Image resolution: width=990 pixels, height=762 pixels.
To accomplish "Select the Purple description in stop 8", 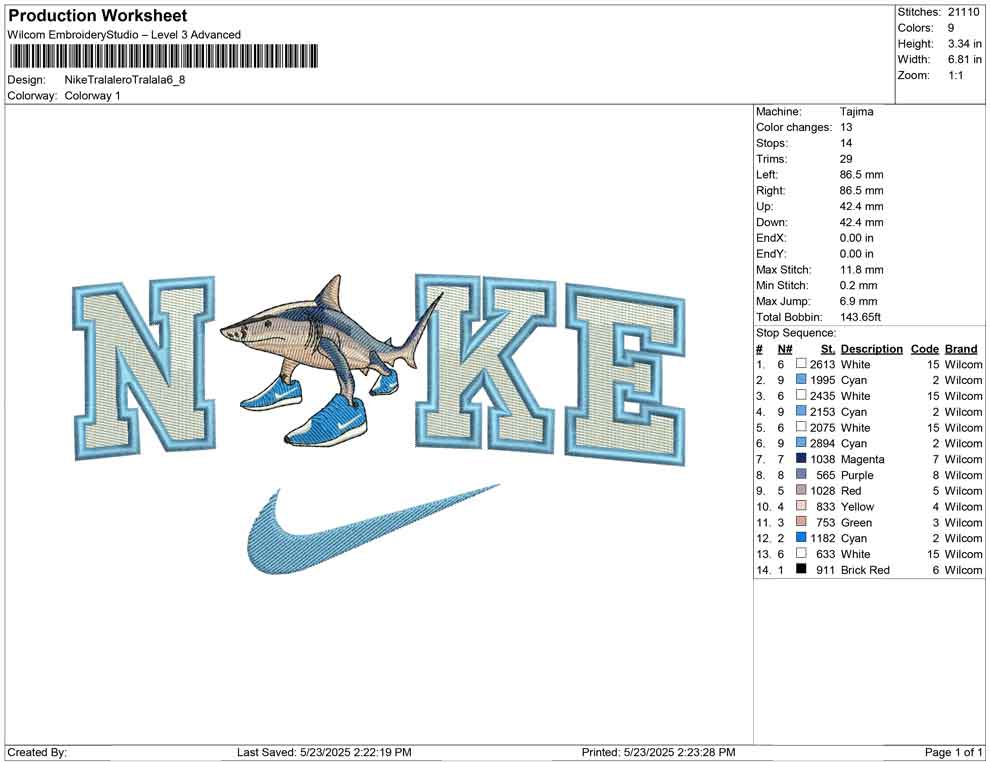I will (x=857, y=475).
